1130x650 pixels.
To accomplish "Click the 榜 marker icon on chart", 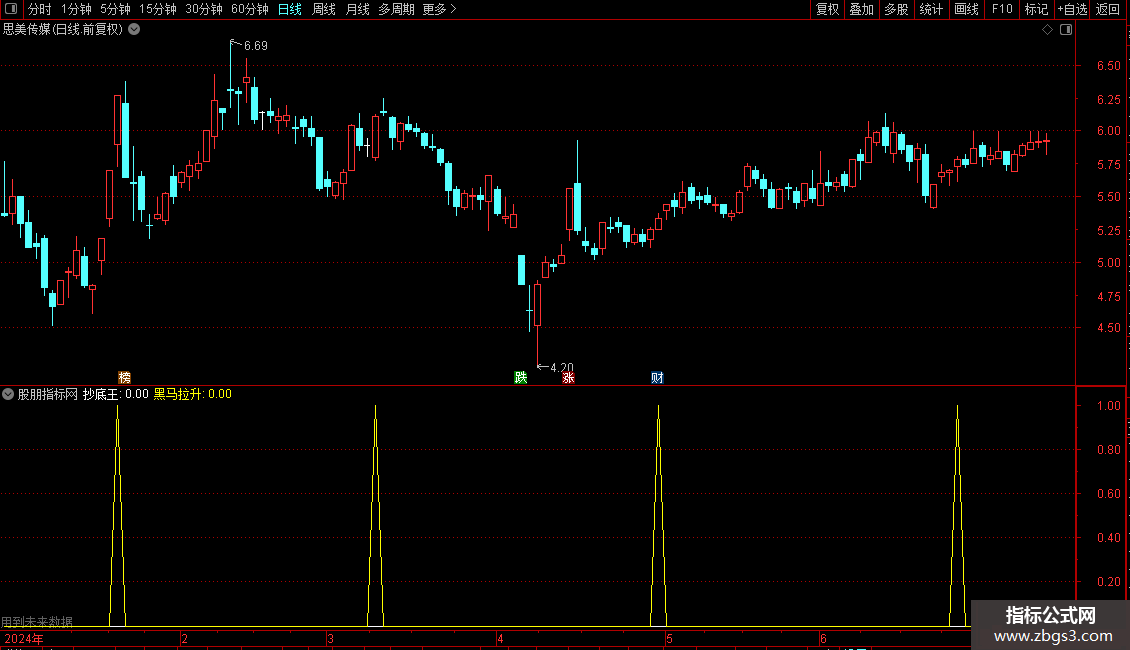I will click(125, 378).
